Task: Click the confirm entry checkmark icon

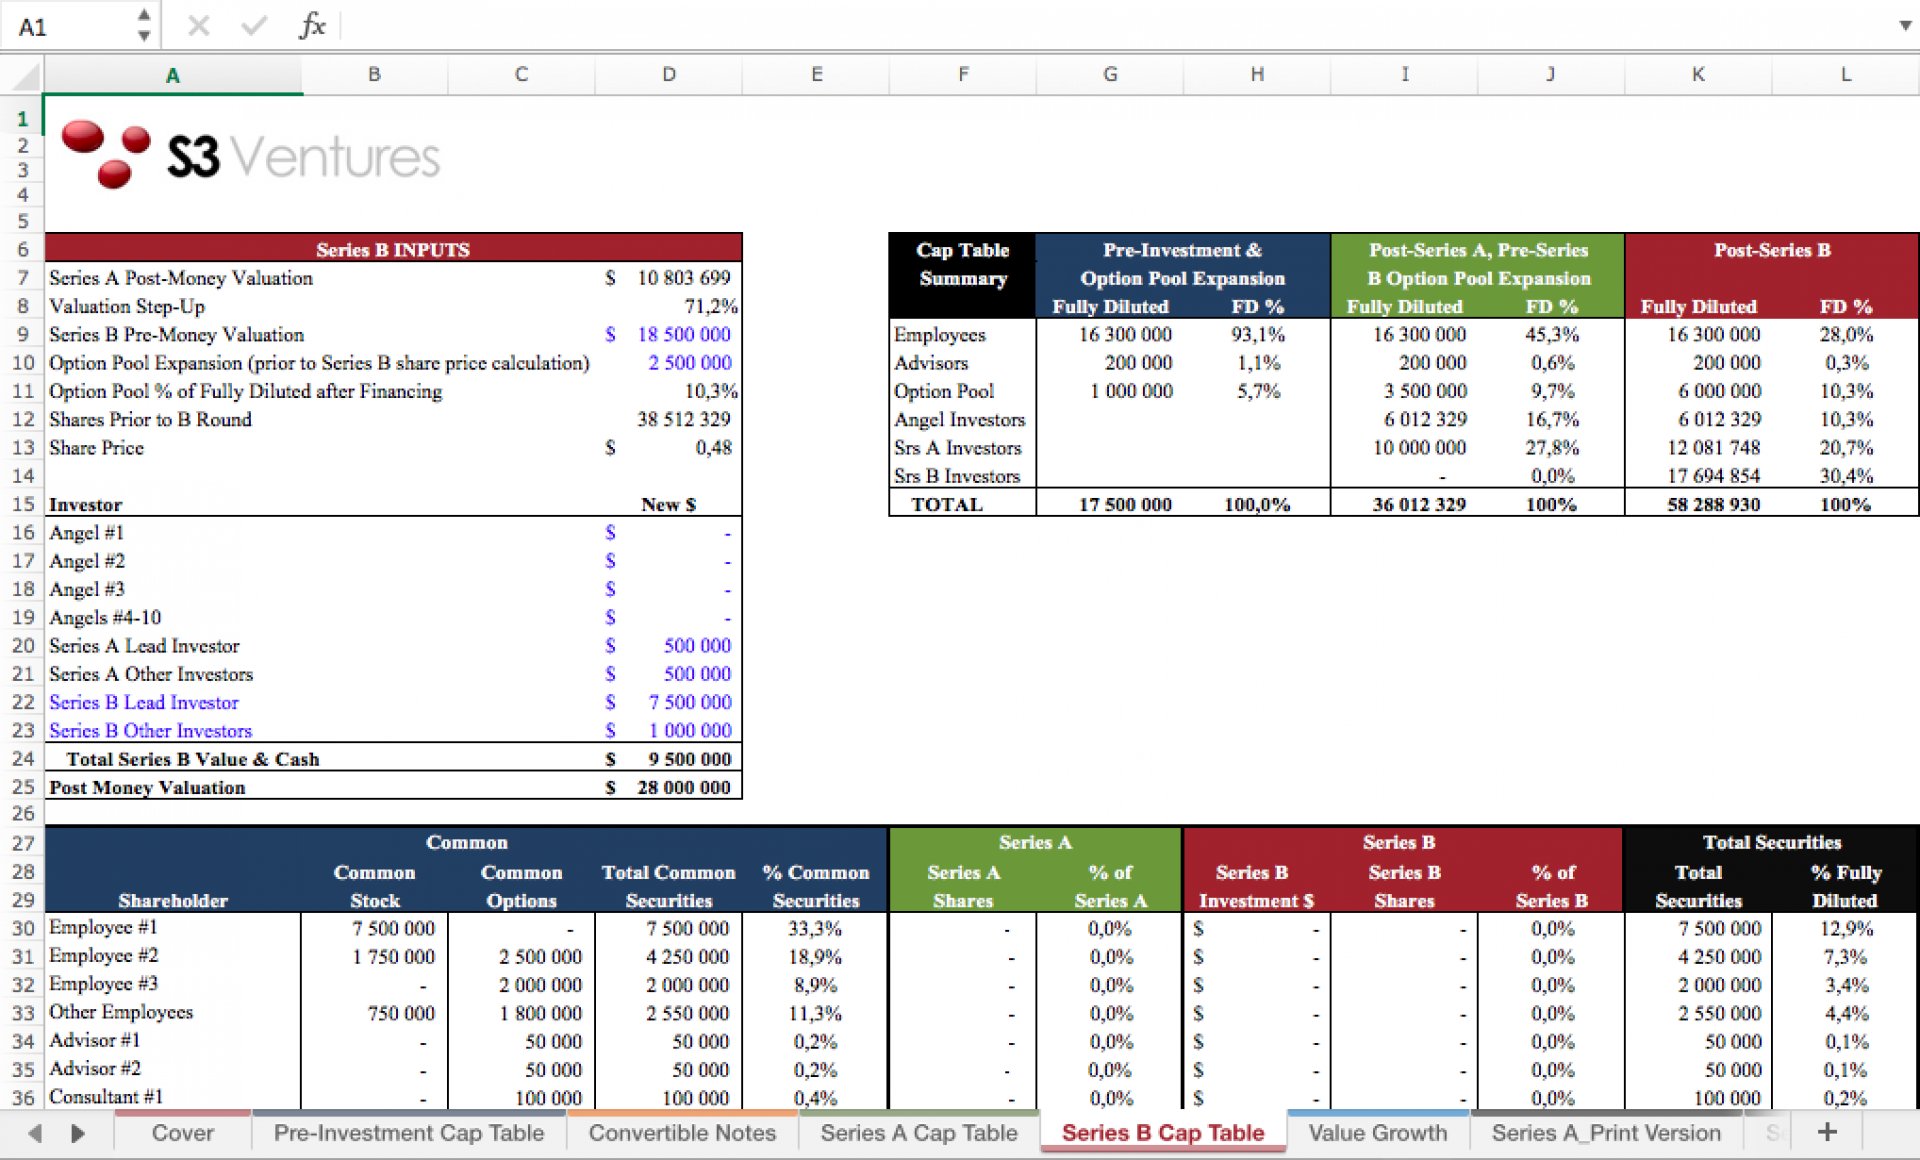Action: tap(255, 26)
